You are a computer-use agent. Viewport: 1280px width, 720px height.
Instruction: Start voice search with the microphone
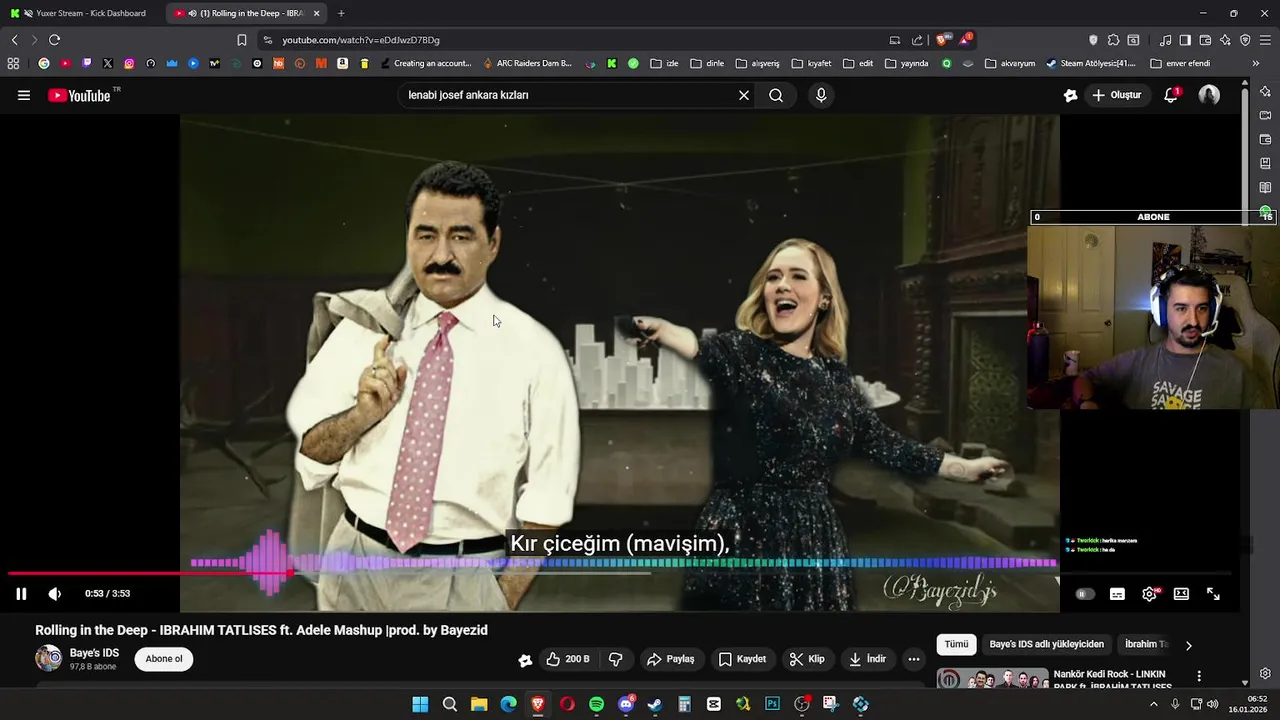point(821,95)
